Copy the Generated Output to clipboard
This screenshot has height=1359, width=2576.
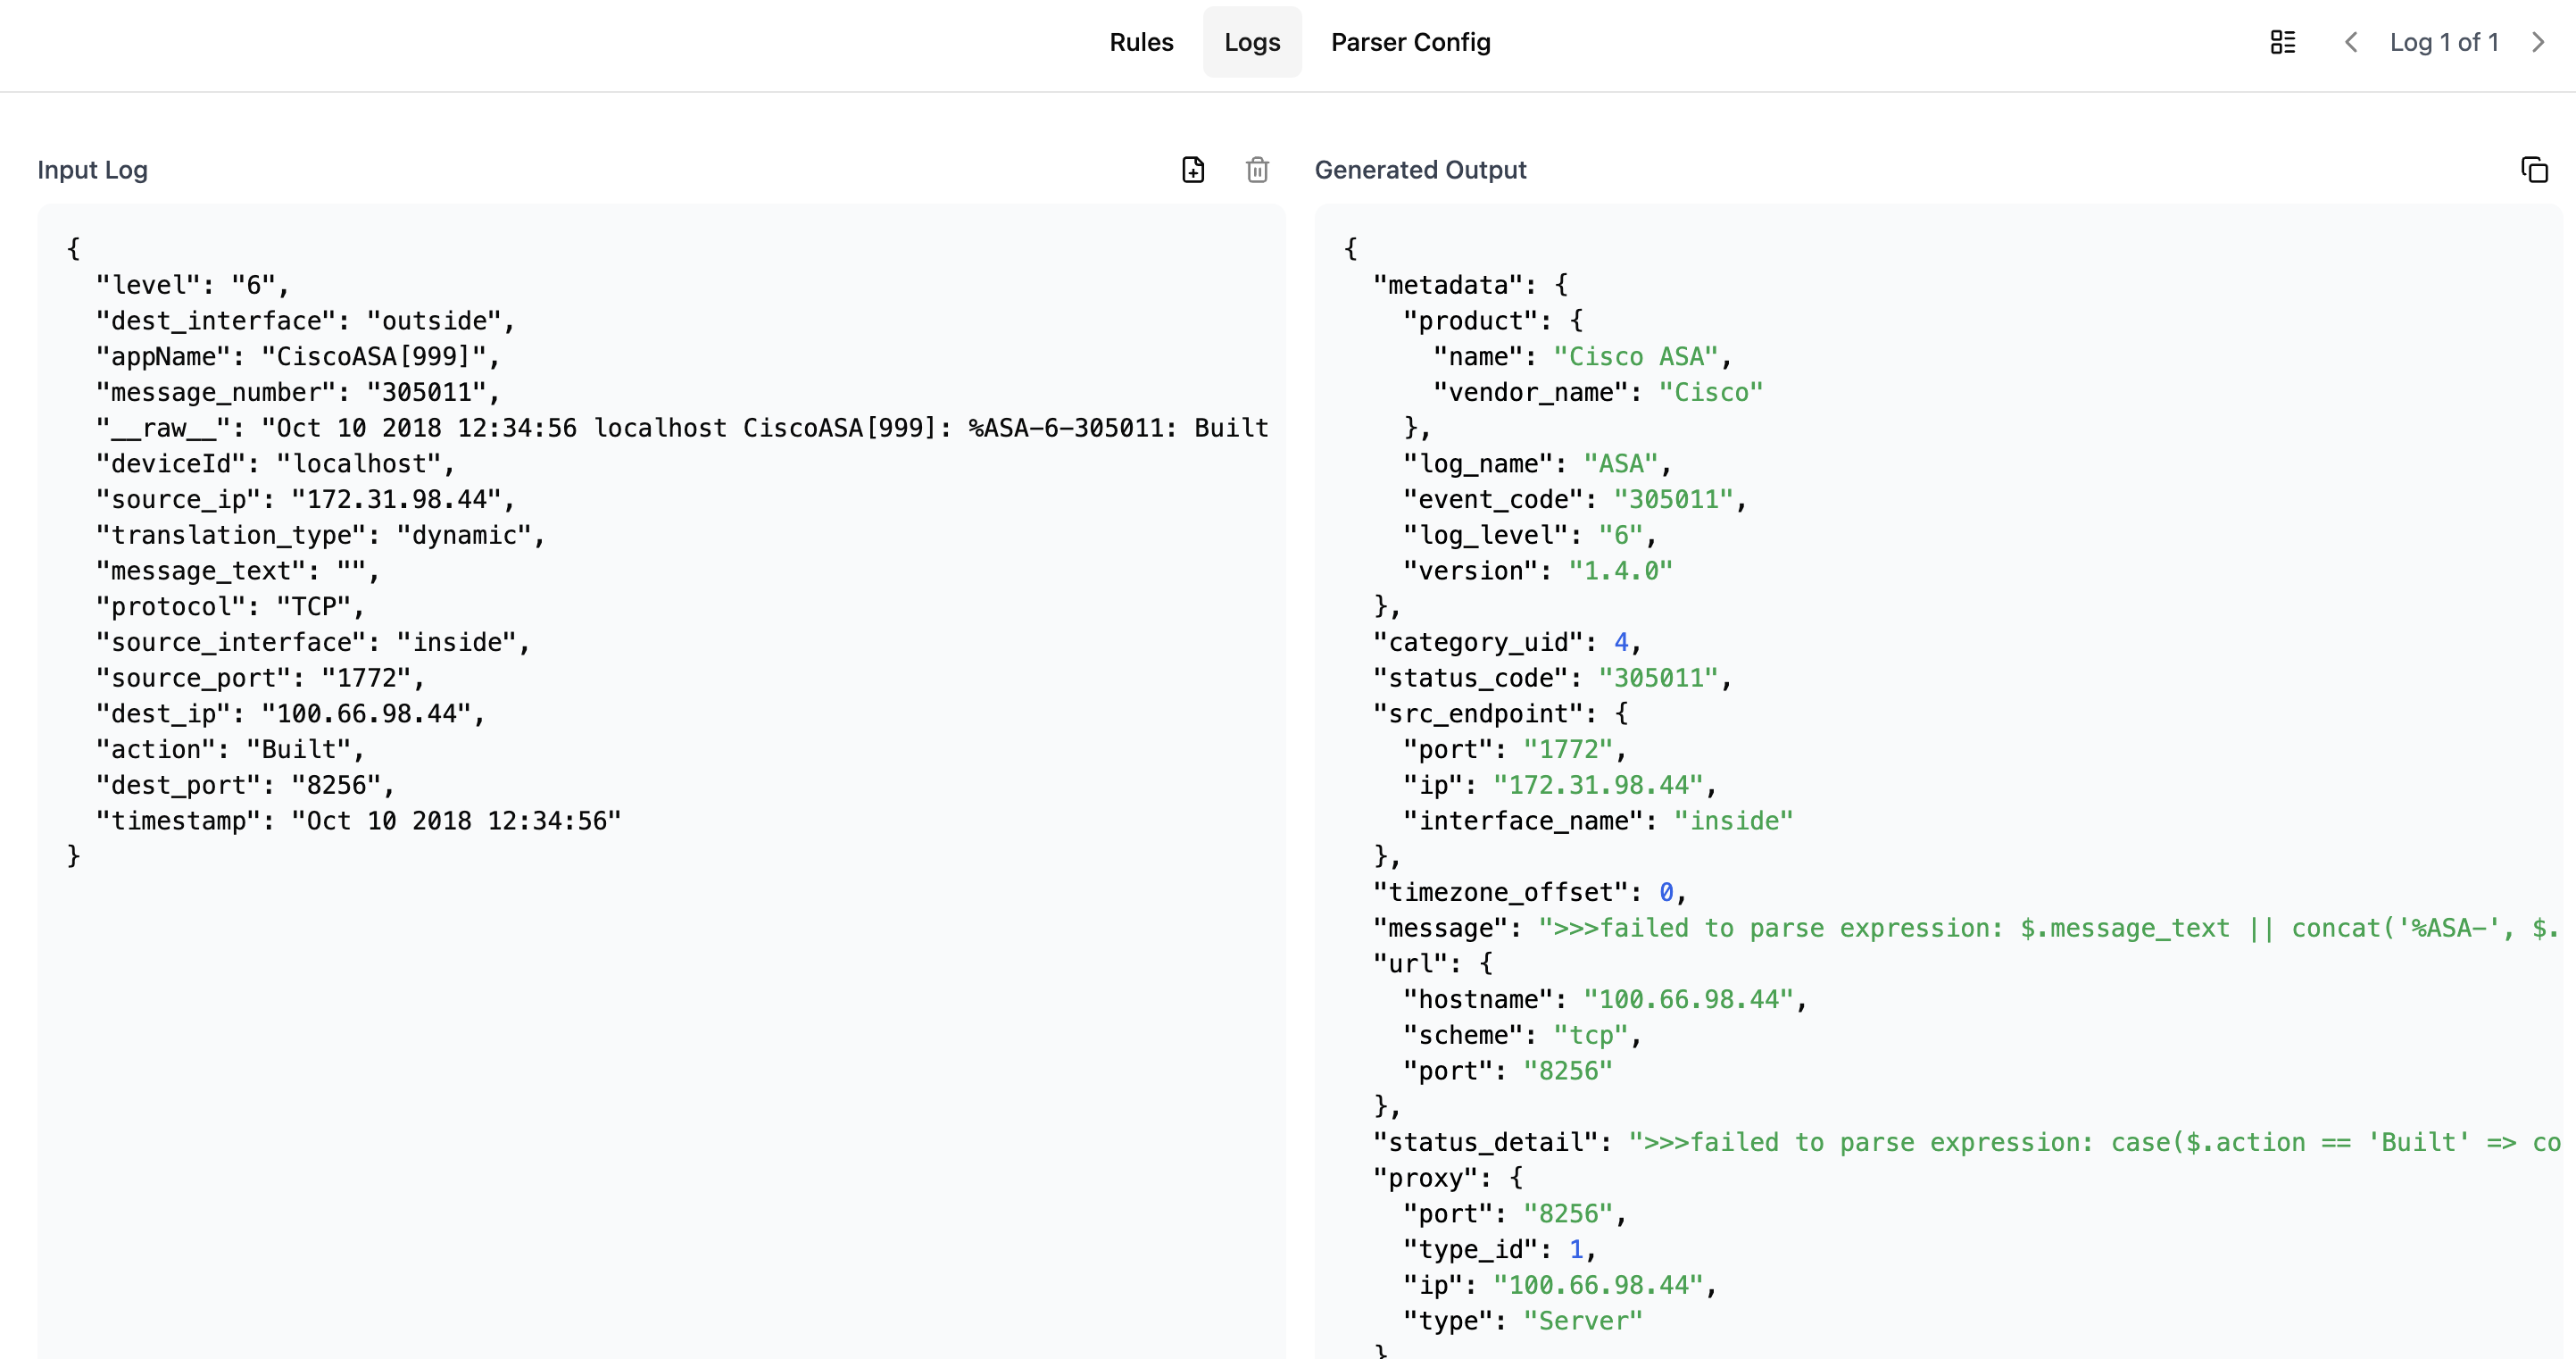pos(2533,170)
